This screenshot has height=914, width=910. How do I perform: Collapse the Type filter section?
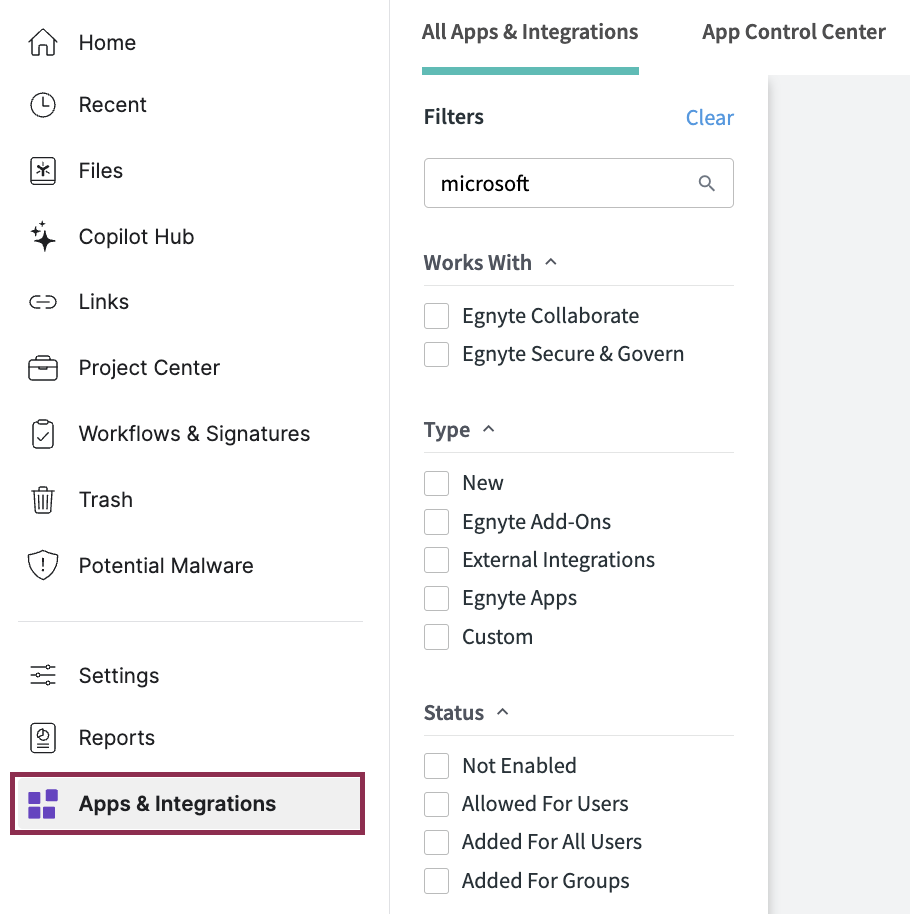click(488, 430)
